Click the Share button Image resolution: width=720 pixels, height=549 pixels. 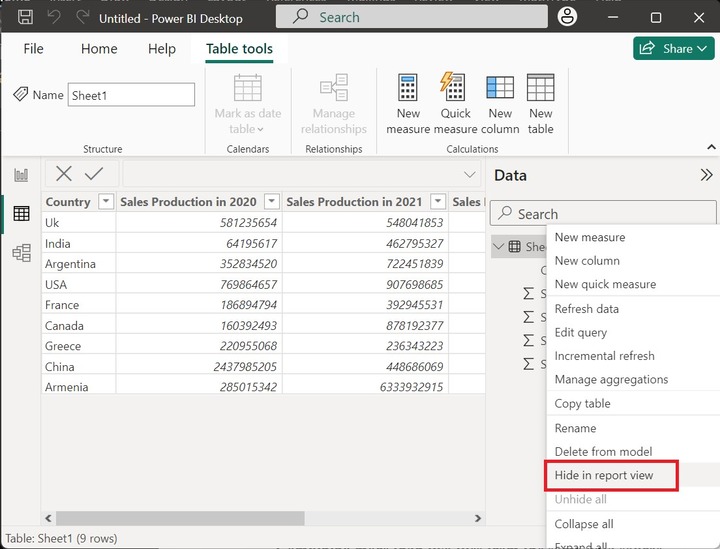pos(673,48)
